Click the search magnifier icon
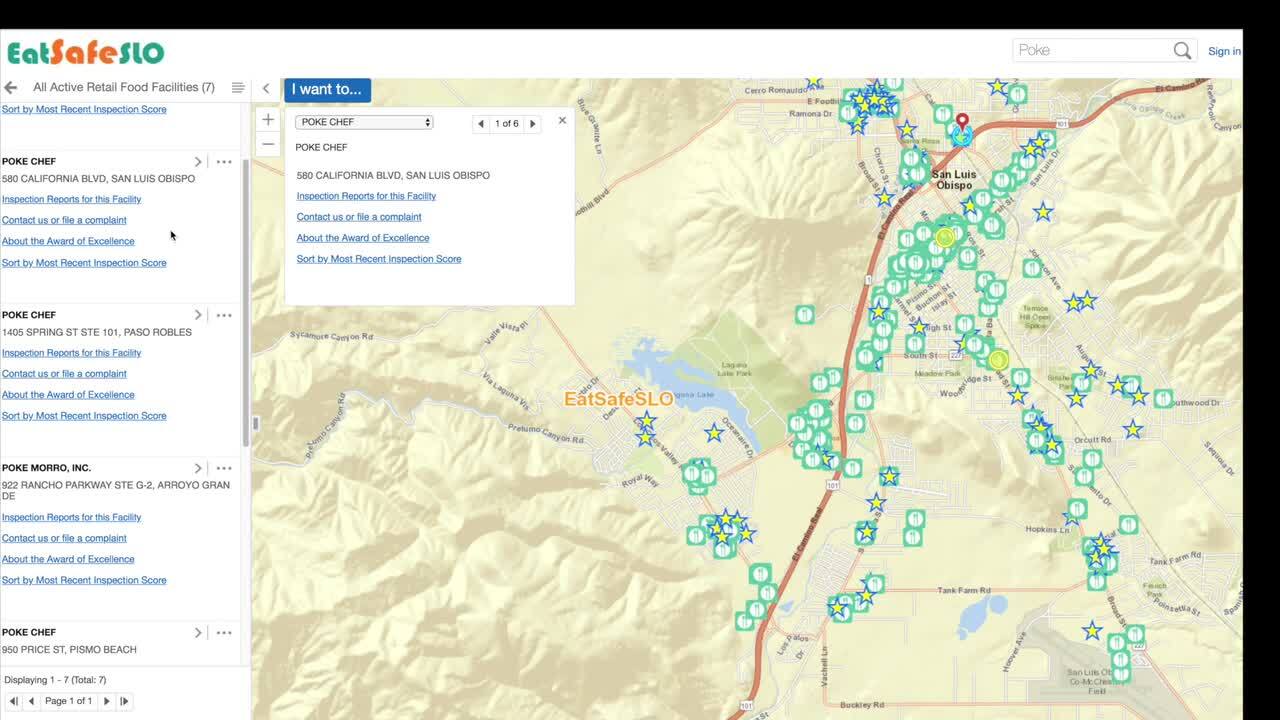This screenshot has height=720, width=1280. point(1181,49)
